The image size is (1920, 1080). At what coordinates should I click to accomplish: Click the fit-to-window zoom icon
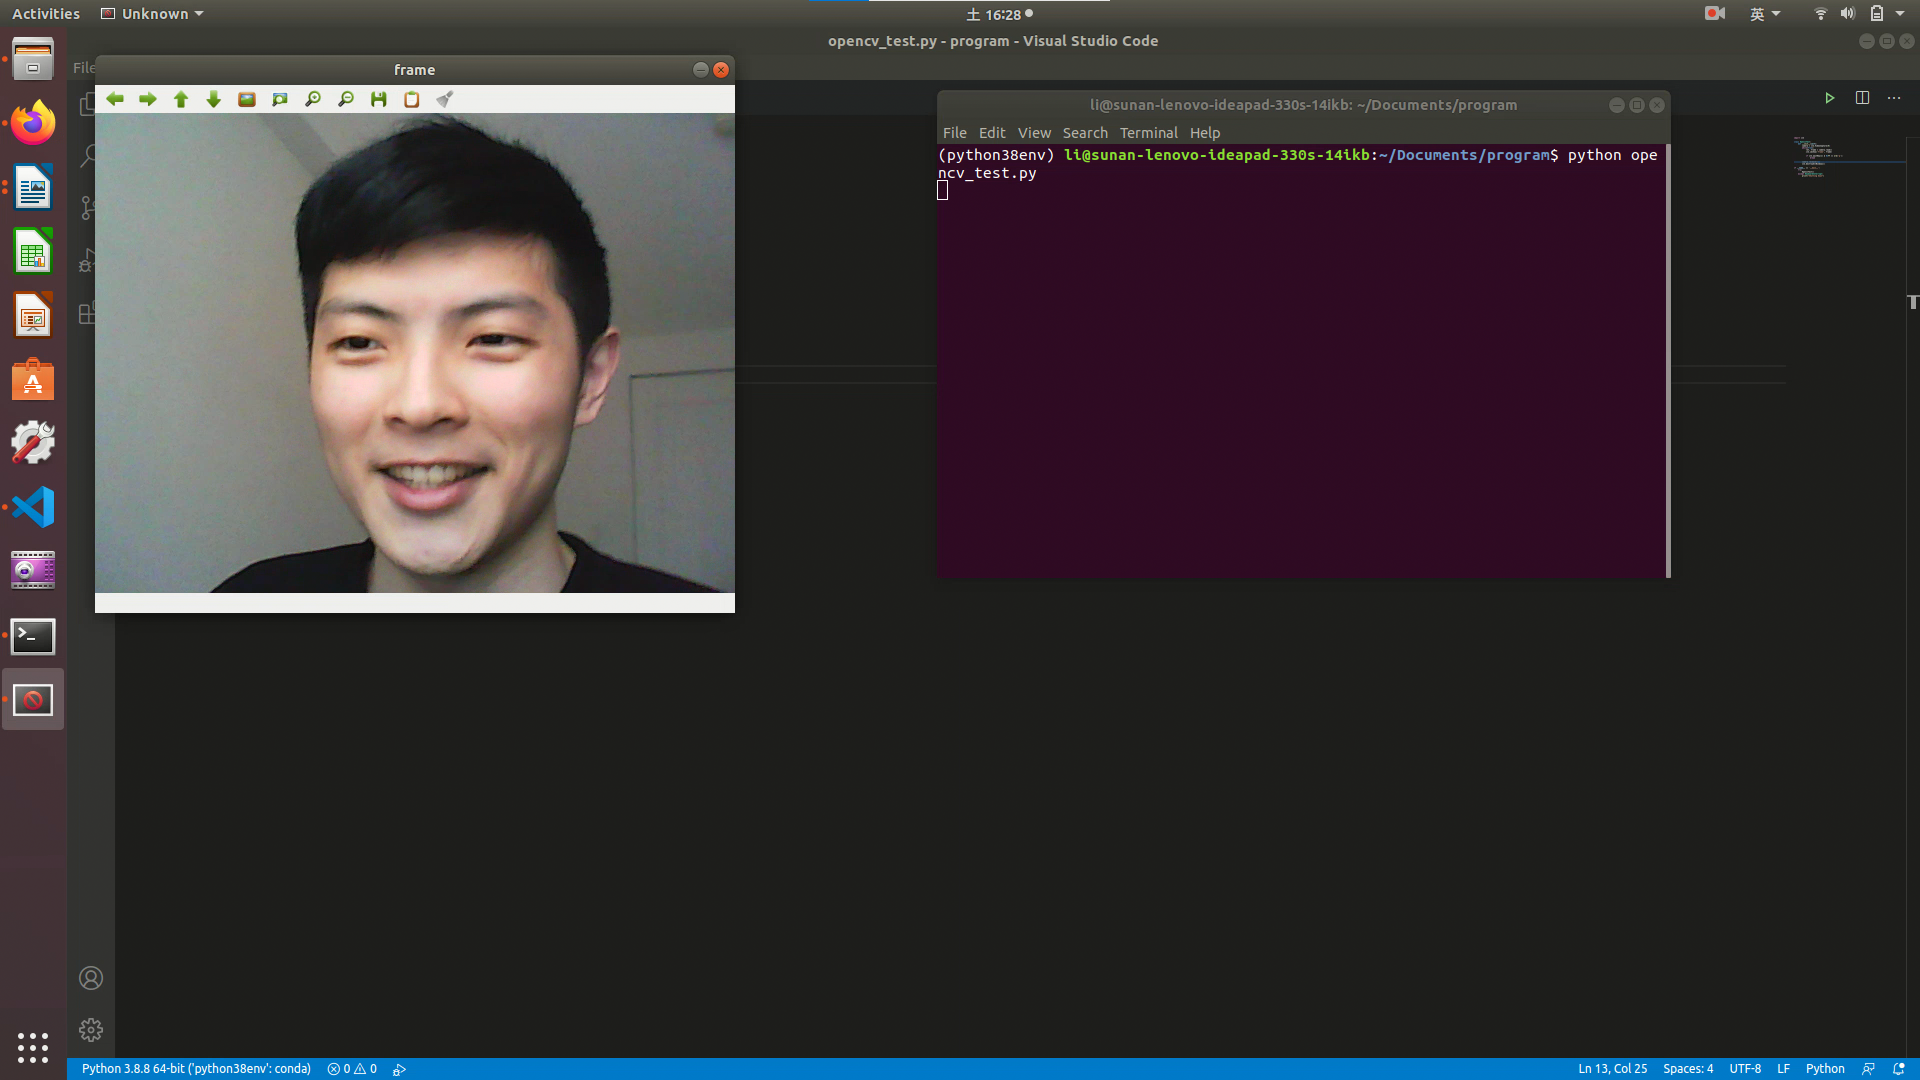point(280,99)
